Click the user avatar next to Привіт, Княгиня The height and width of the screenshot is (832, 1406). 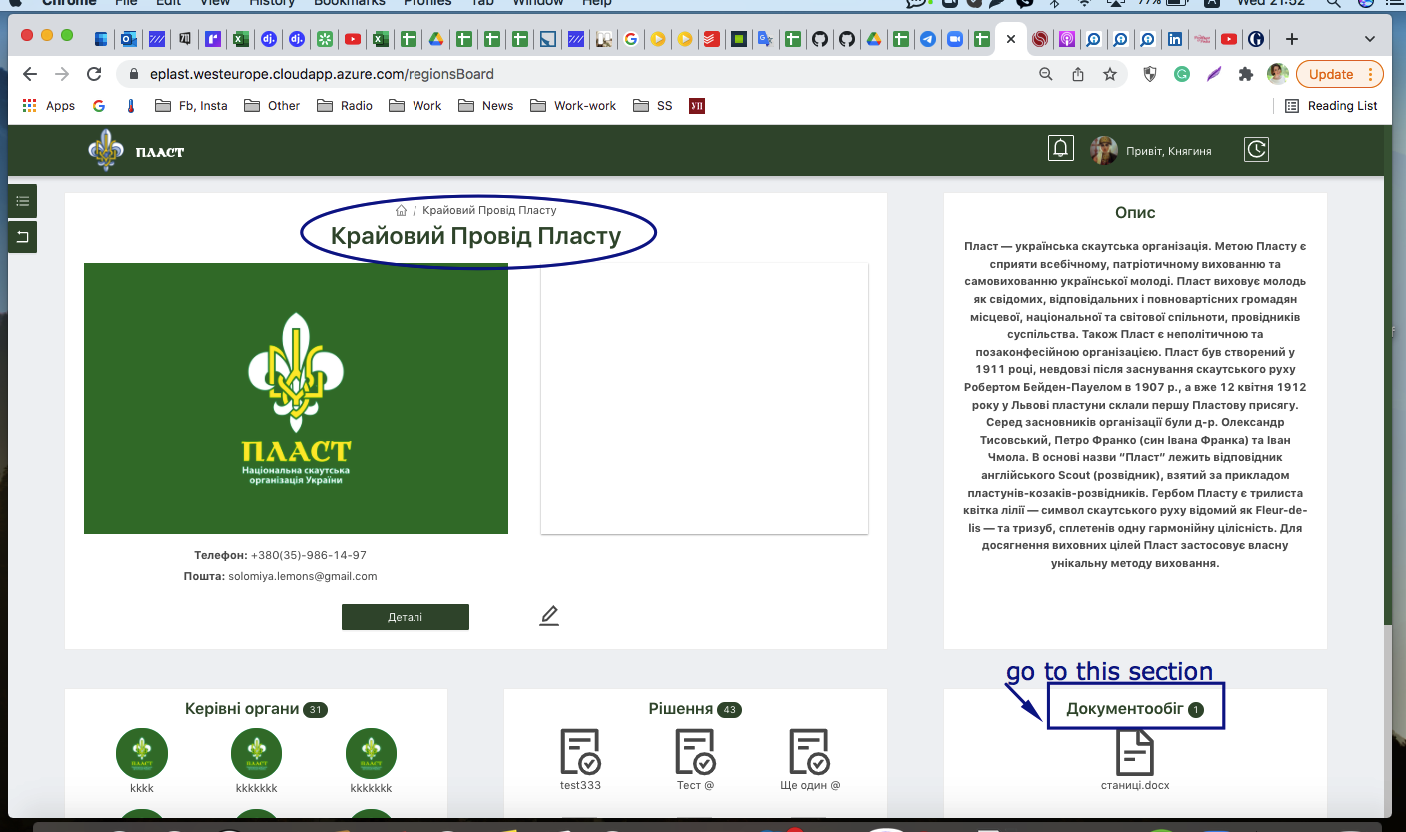click(x=1104, y=150)
